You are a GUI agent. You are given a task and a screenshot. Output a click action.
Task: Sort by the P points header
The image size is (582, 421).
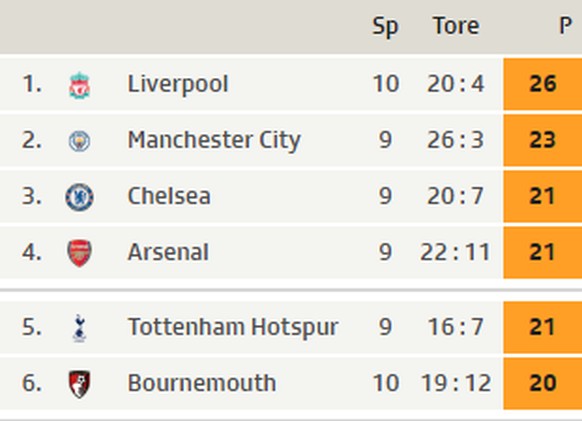click(565, 26)
